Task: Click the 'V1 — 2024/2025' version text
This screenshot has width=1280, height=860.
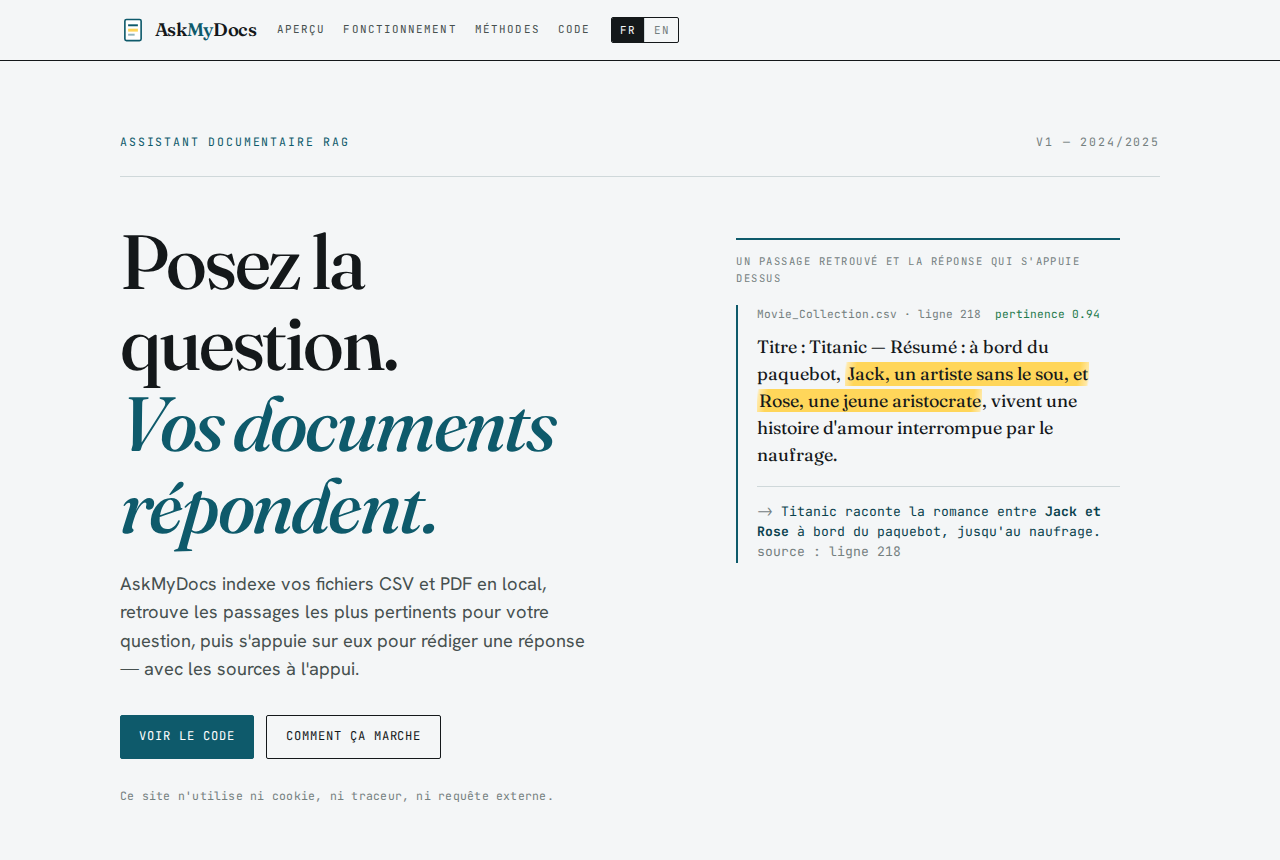Action: (1098, 142)
